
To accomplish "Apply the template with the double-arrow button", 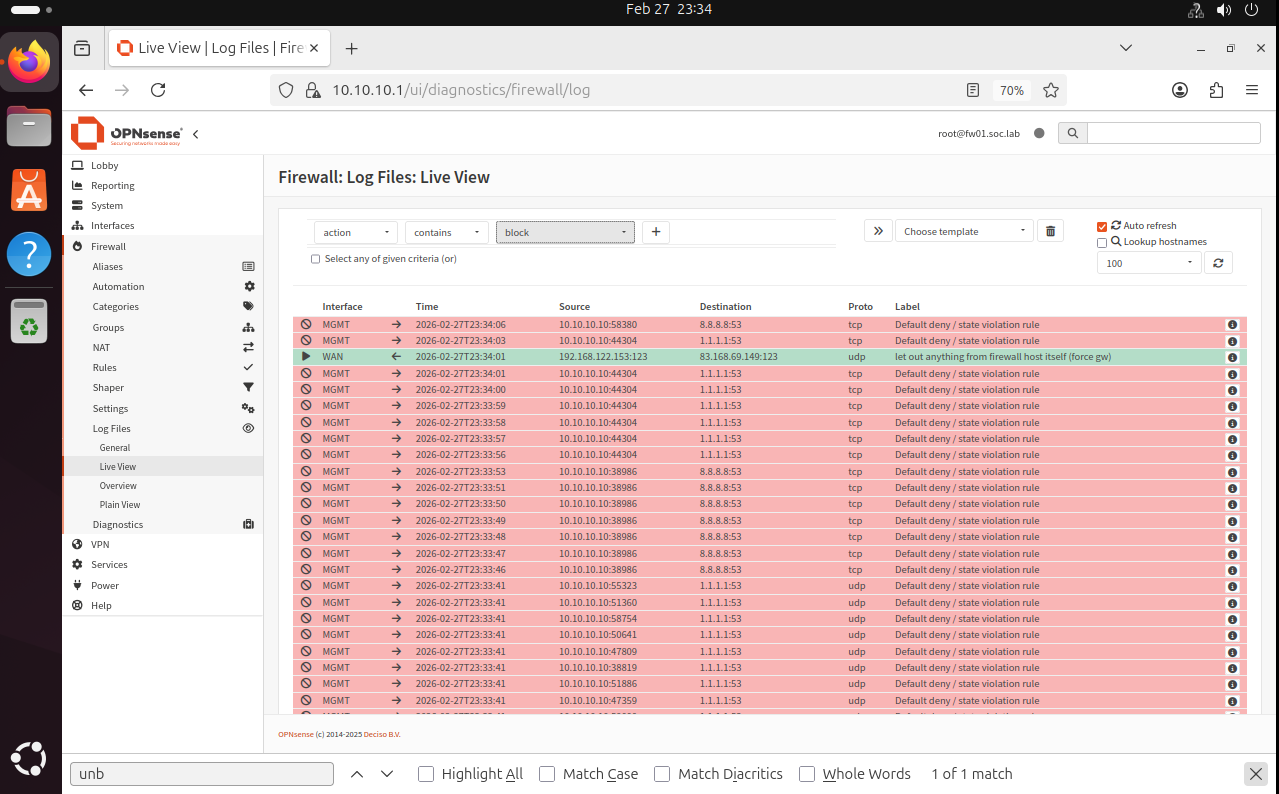I will tap(877, 231).
